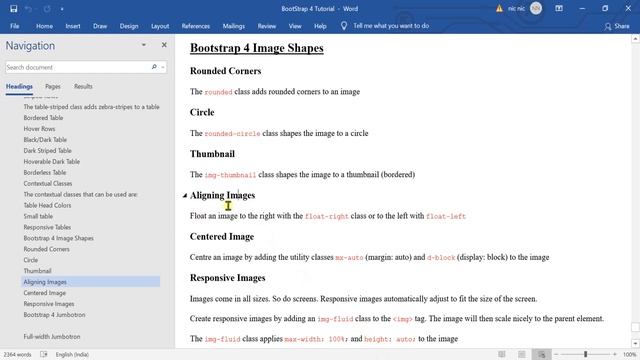Click the zoom in plus button
This screenshot has width=640, height=360.
coord(615,354)
